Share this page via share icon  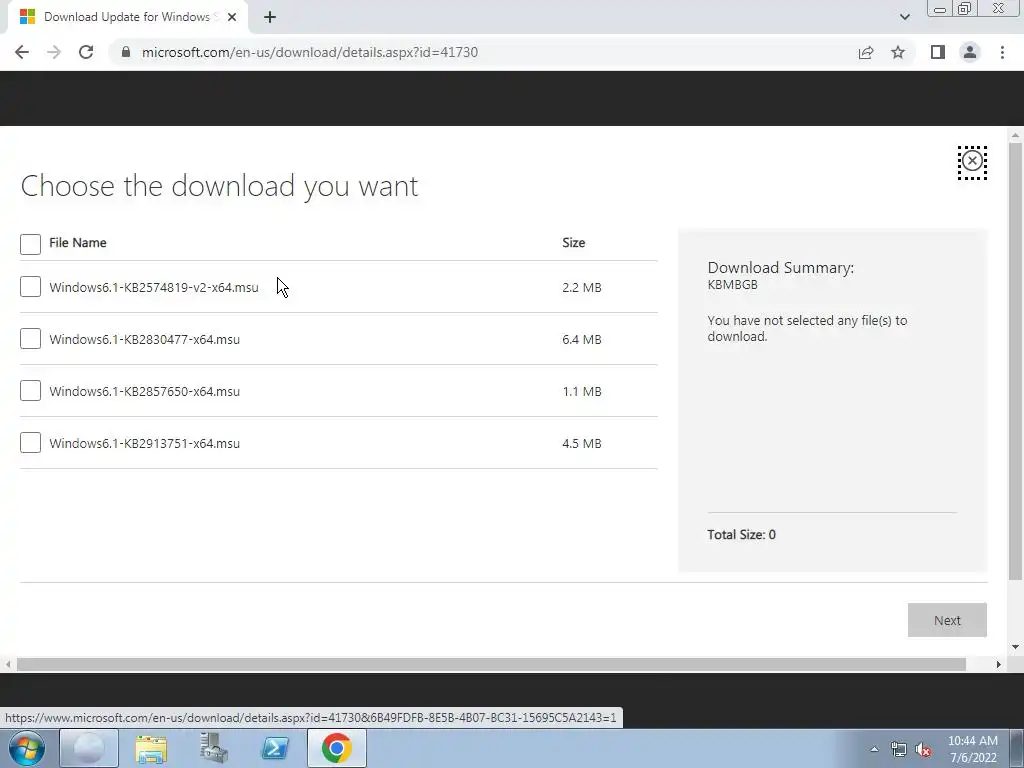pos(866,52)
